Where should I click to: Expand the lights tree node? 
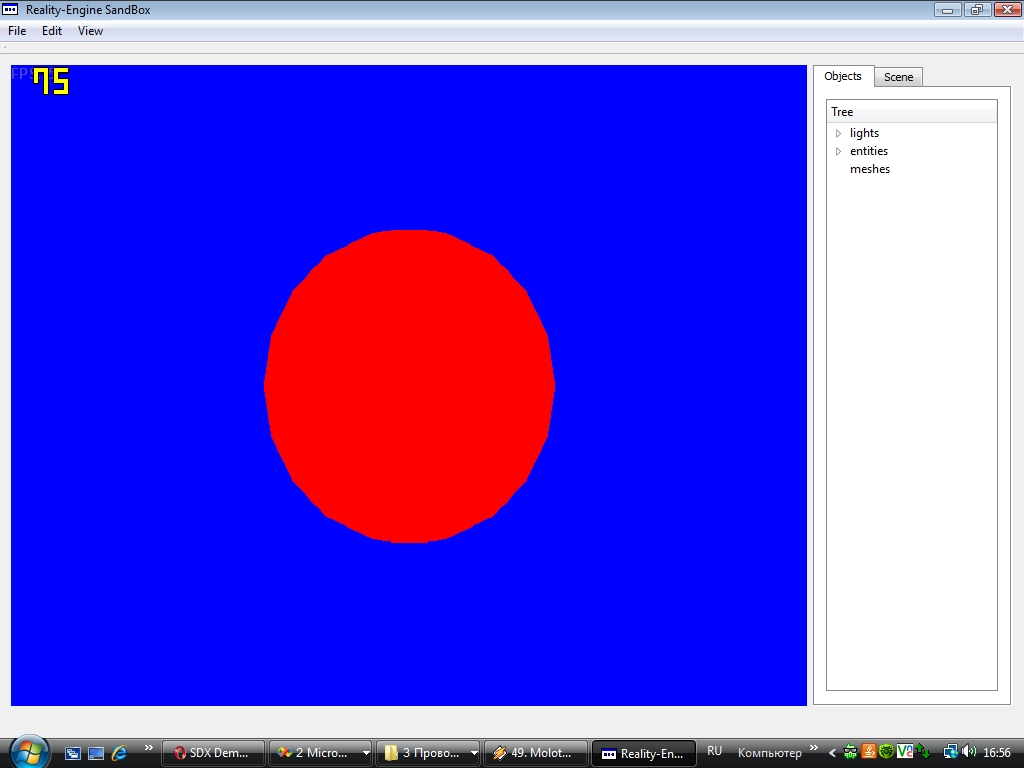click(x=839, y=133)
